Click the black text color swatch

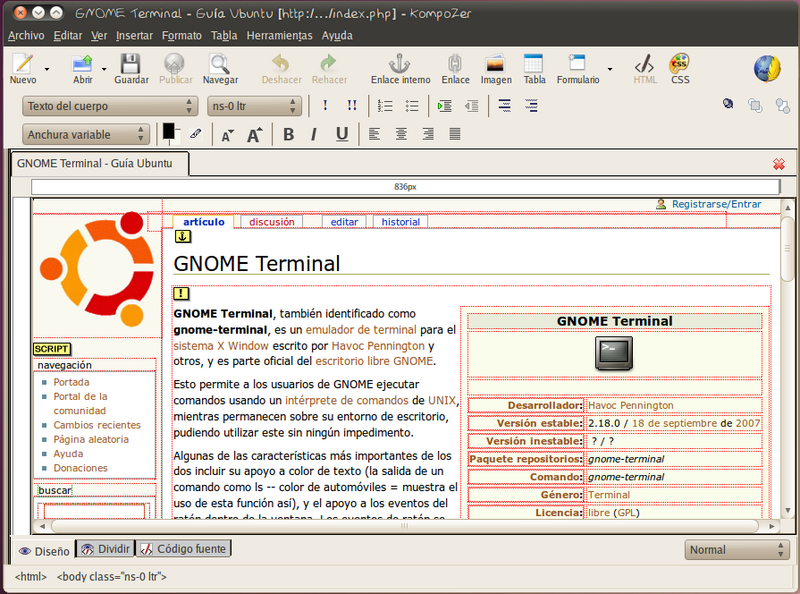click(x=169, y=131)
